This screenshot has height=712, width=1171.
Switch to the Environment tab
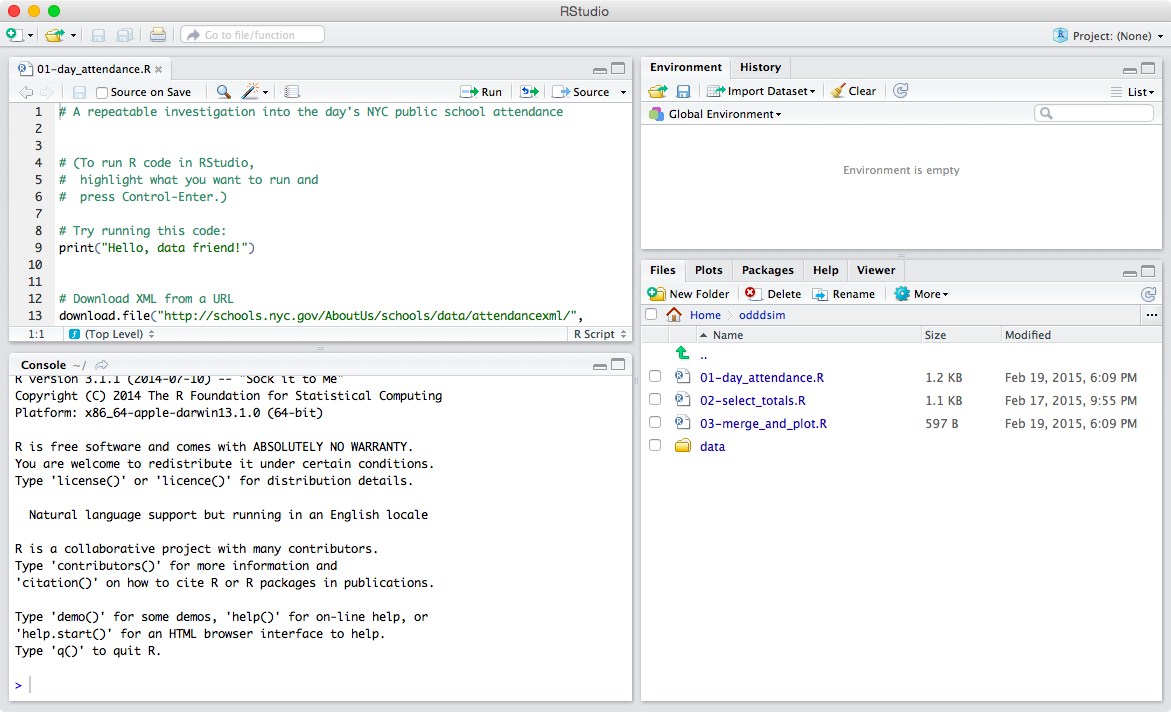click(x=686, y=67)
